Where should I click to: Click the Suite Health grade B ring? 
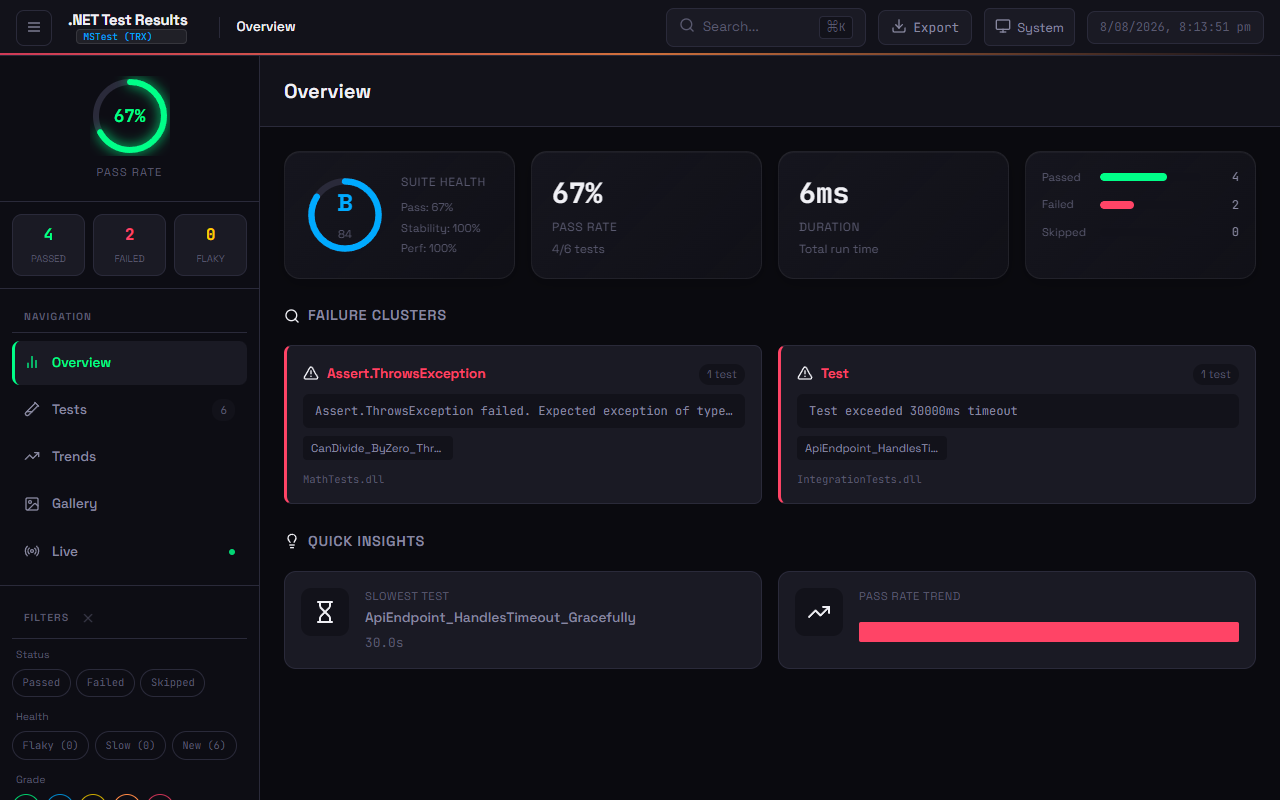[x=345, y=215]
